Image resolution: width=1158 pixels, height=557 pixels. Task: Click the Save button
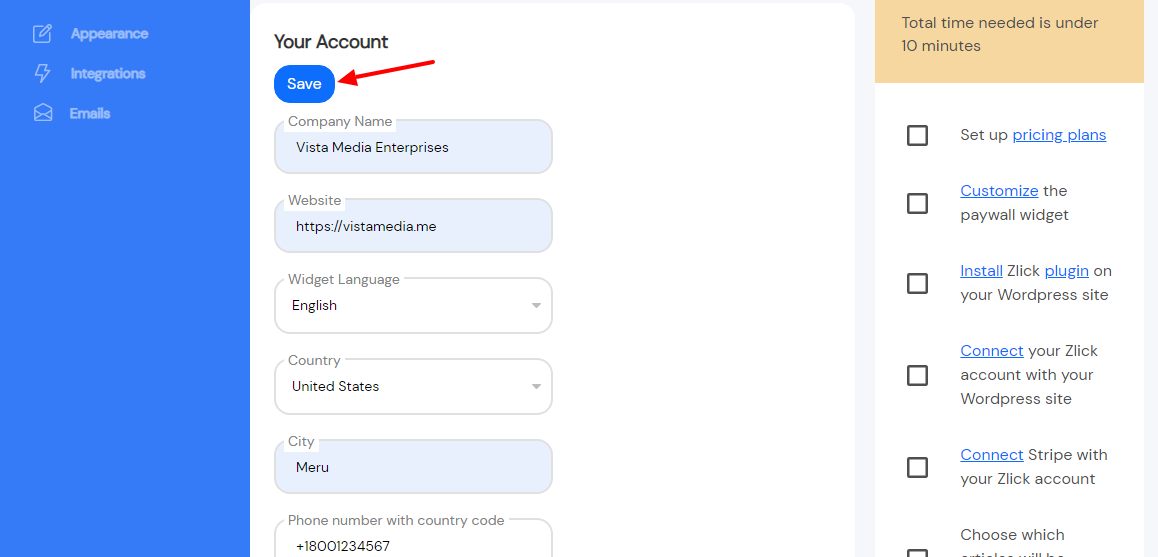(x=304, y=84)
